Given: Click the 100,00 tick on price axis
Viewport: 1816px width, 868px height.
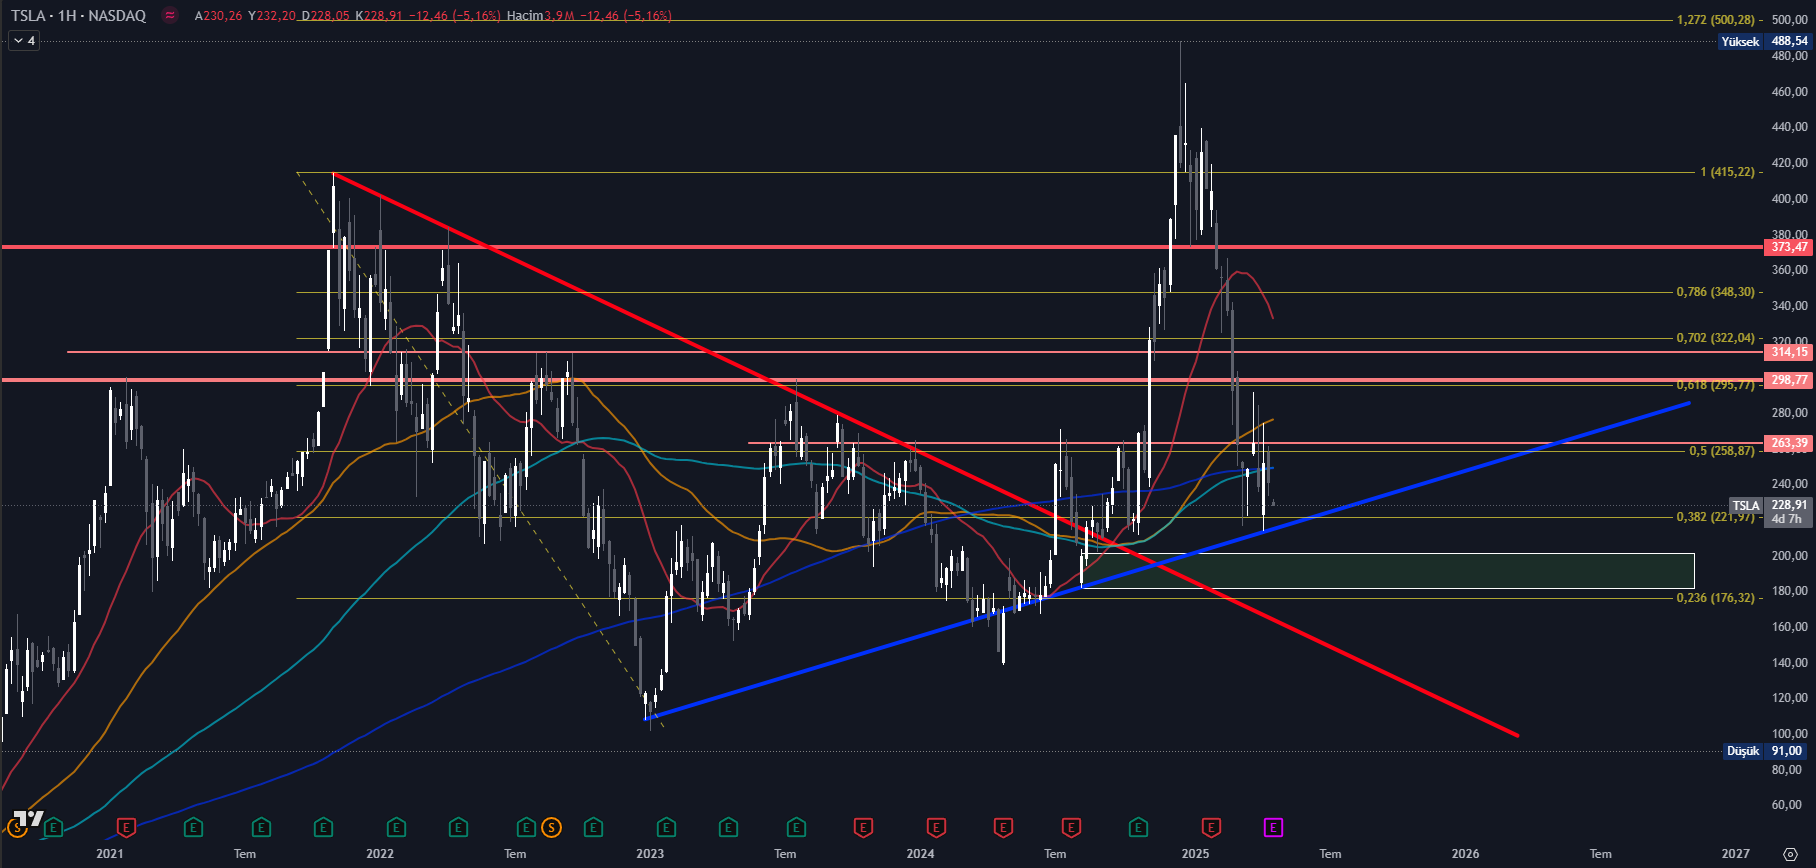Looking at the screenshot, I should tap(1789, 734).
